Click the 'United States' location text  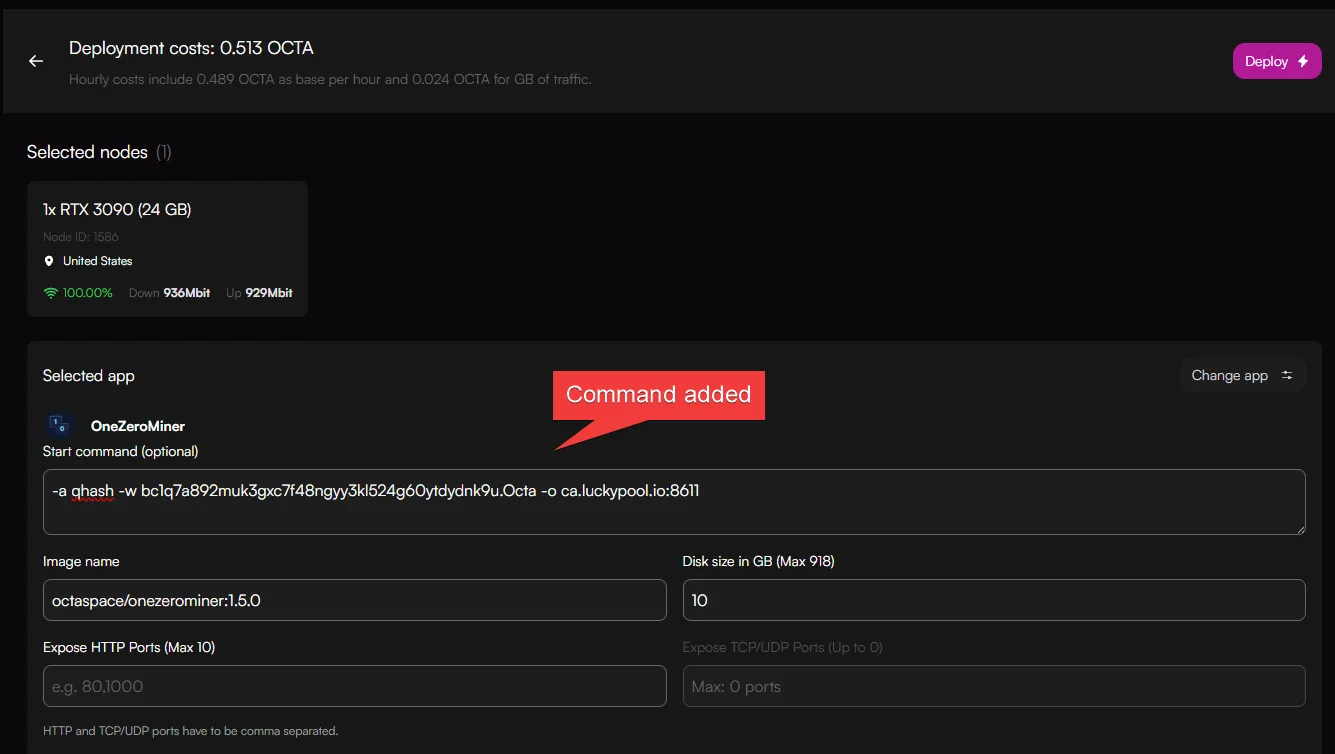point(98,261)
